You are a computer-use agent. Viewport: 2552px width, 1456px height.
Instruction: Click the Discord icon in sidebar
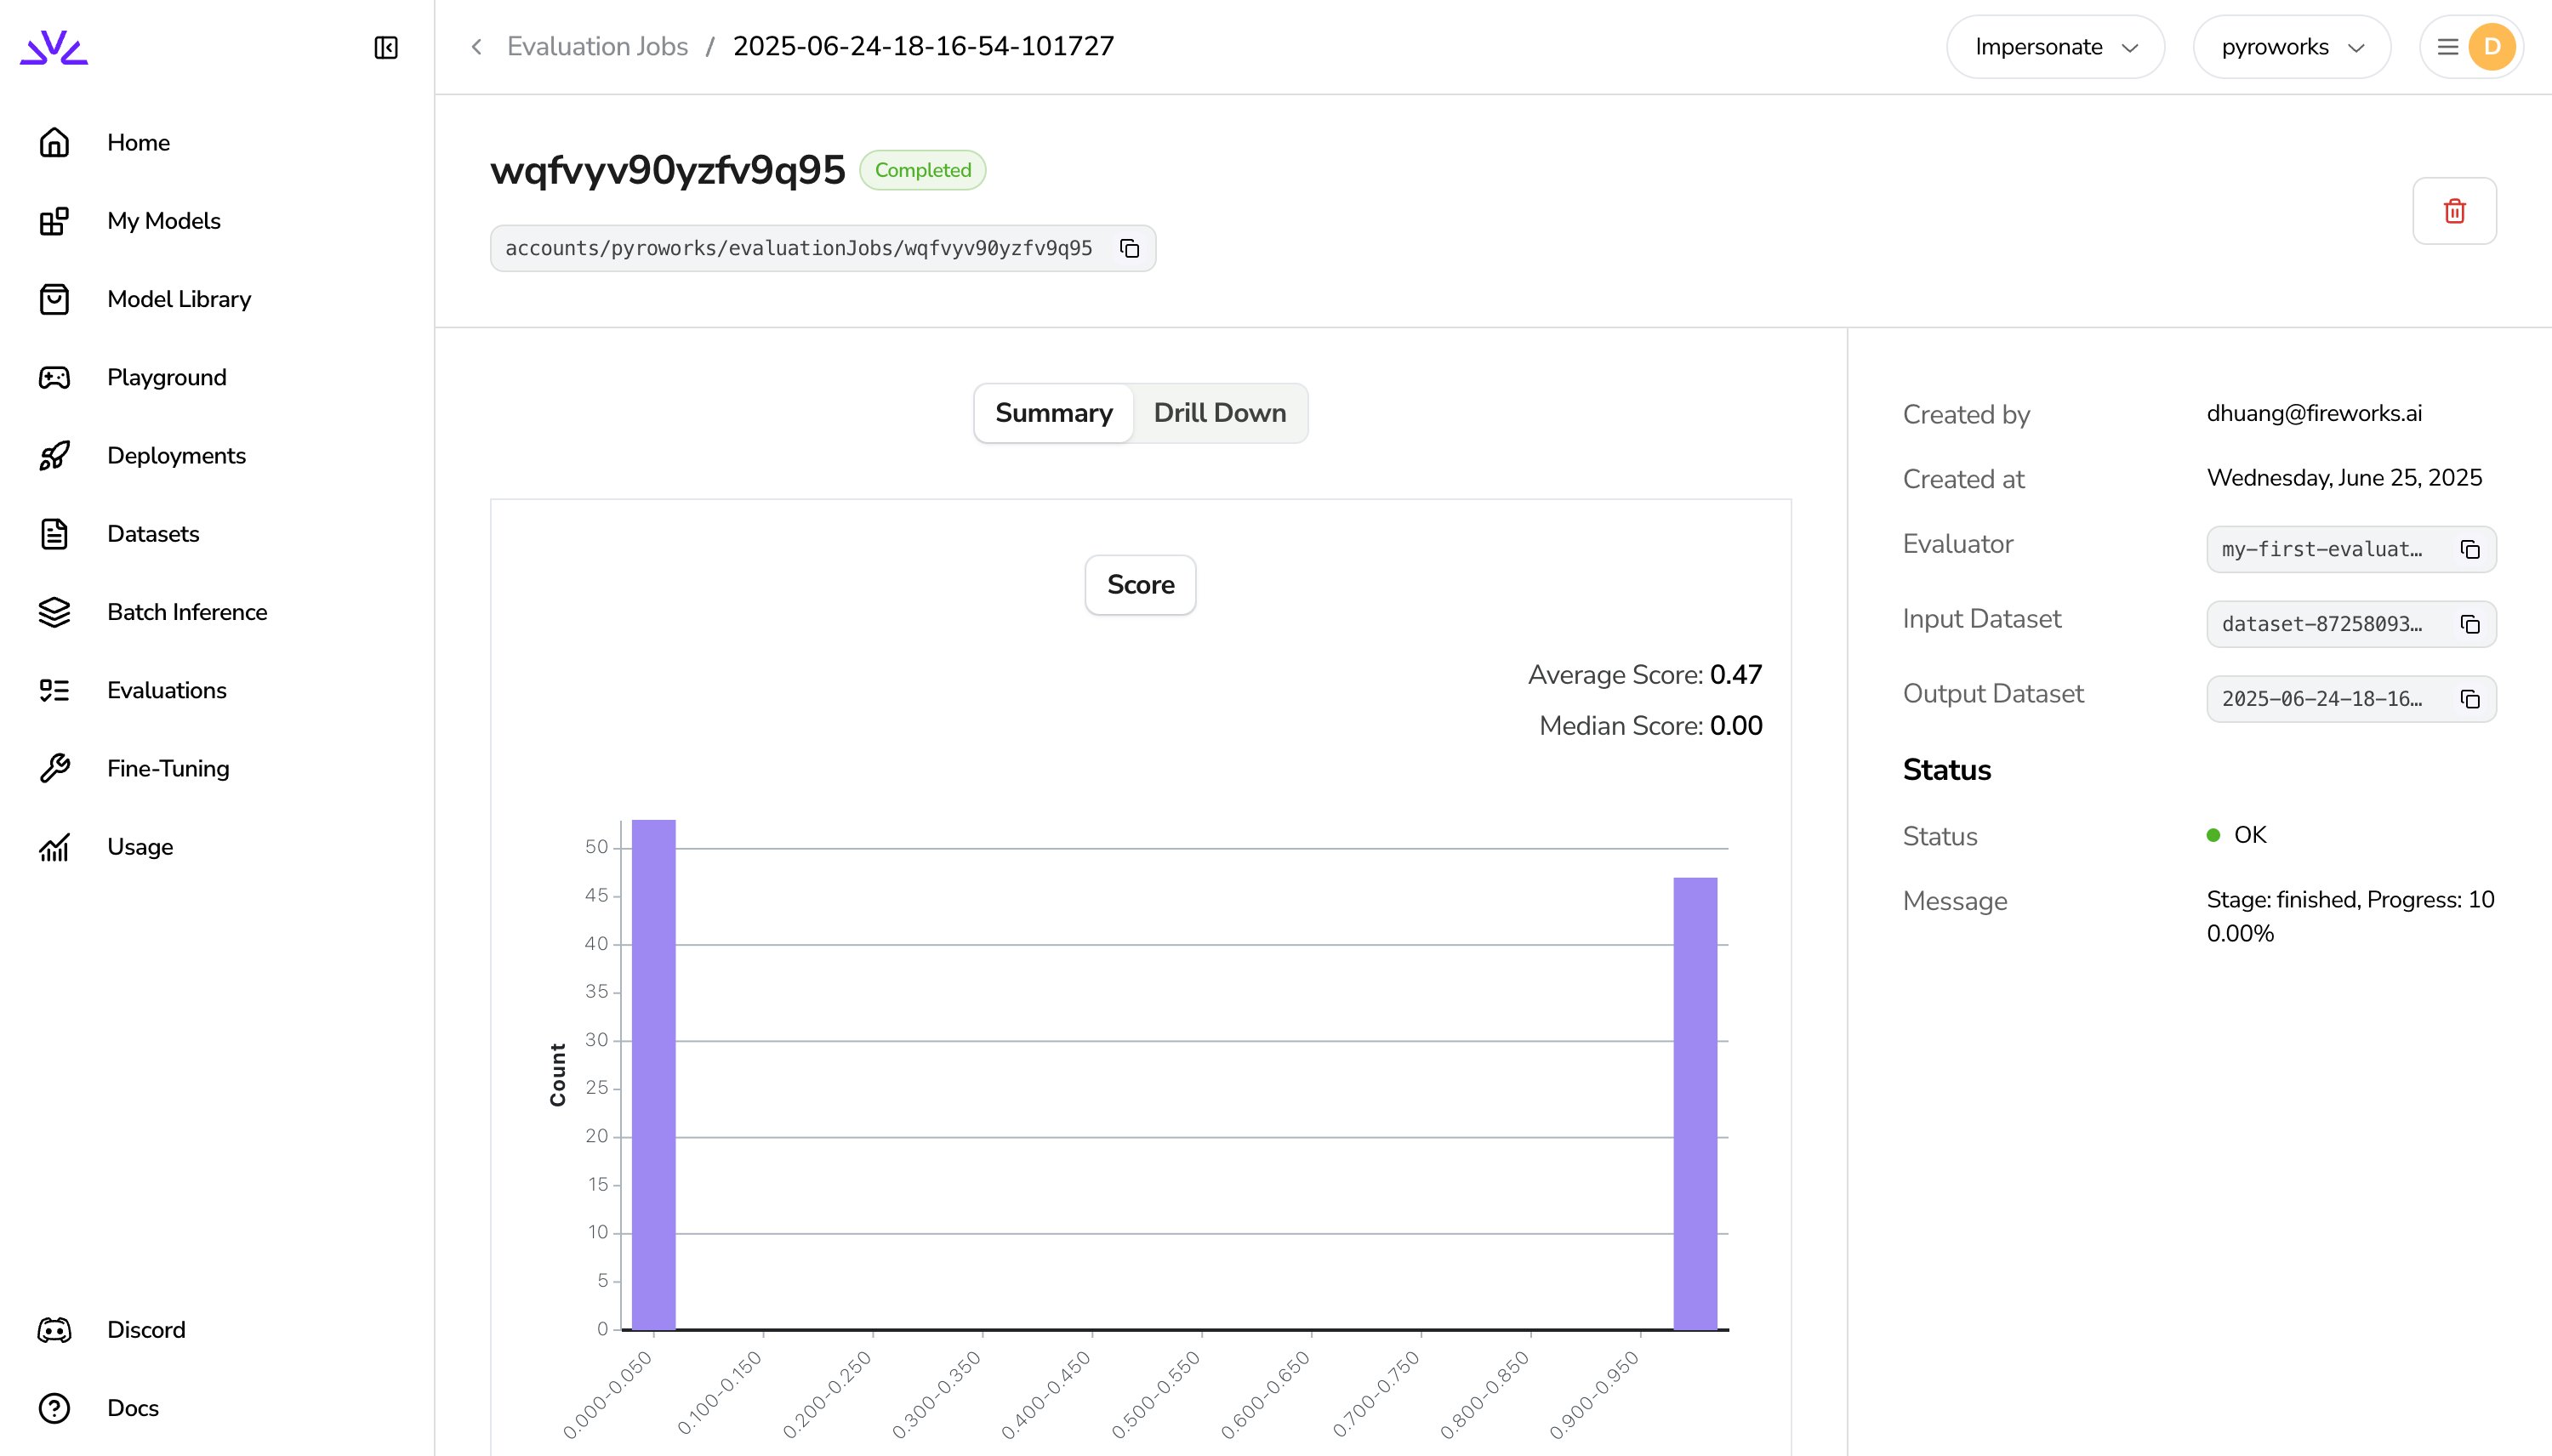(x=54, y=1330)
